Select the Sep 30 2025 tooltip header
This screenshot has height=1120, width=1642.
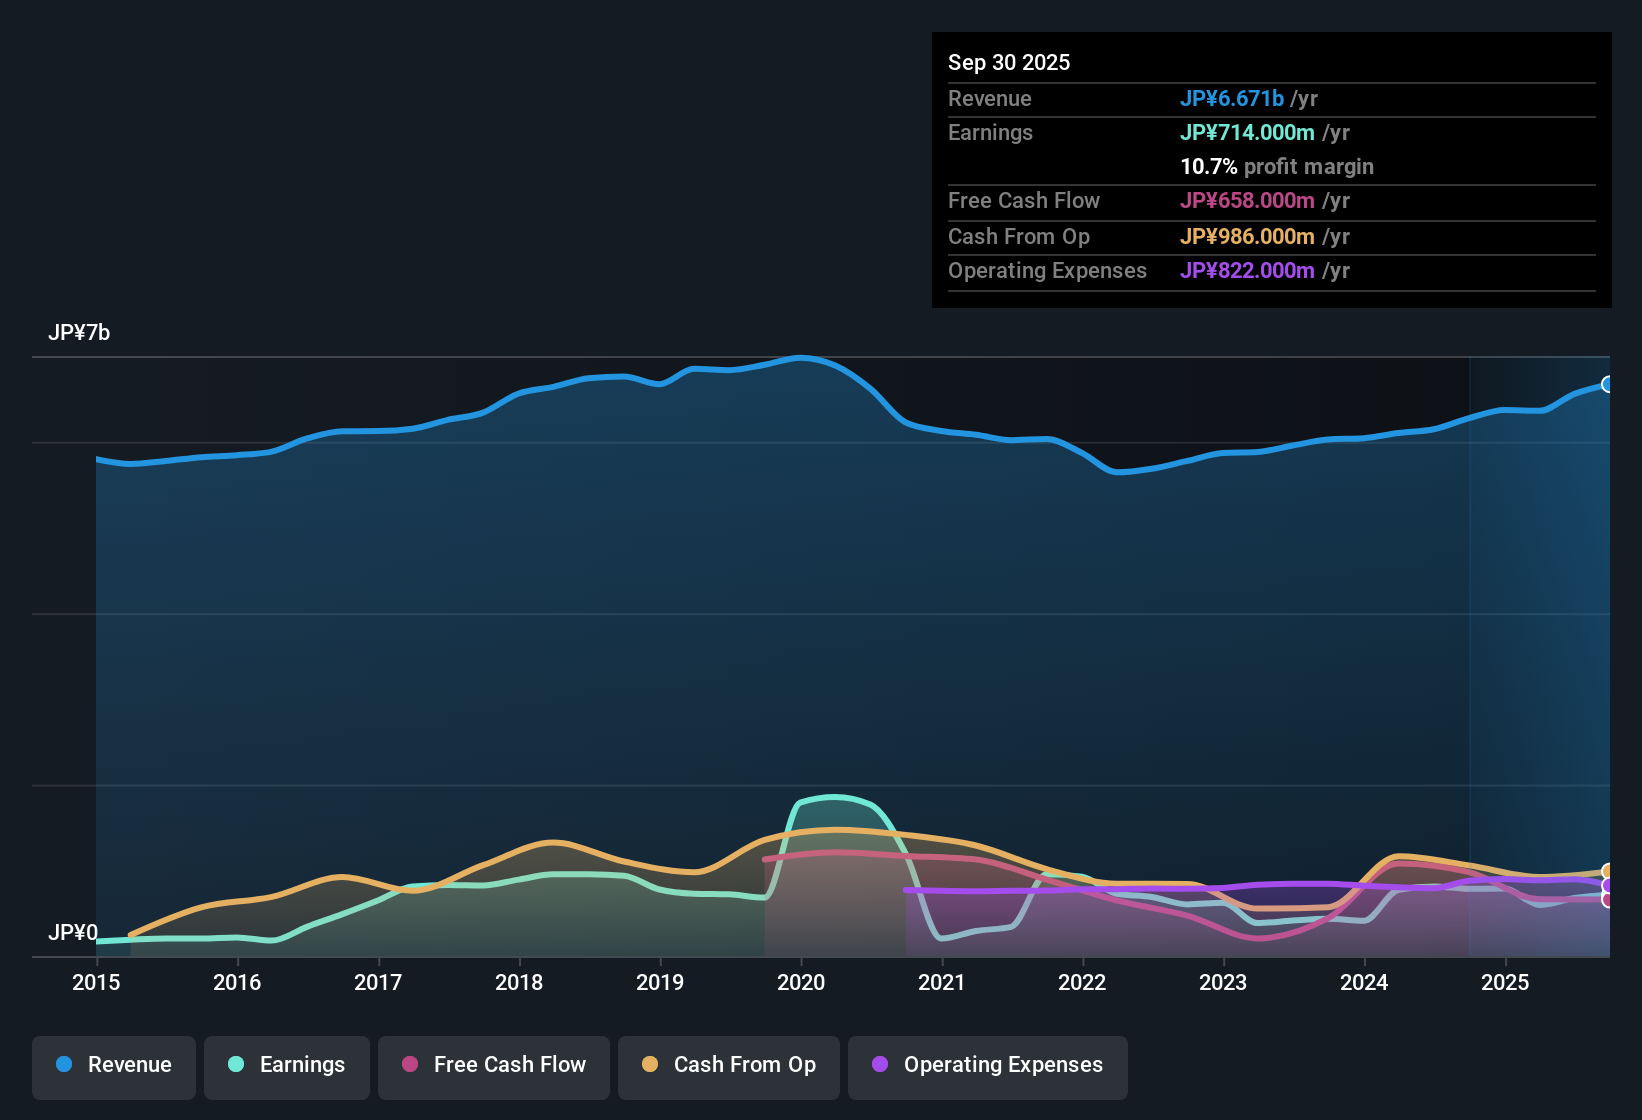(1009, 62)
